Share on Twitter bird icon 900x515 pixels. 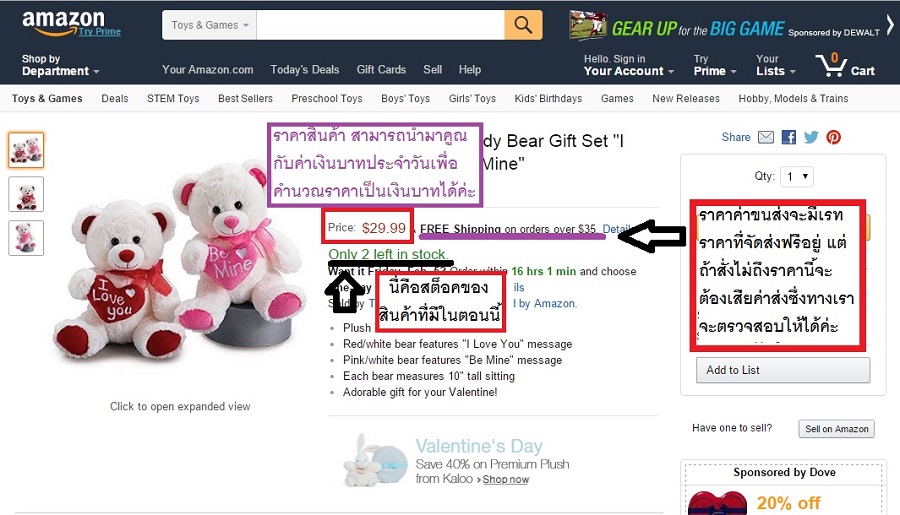coord(811,137)
